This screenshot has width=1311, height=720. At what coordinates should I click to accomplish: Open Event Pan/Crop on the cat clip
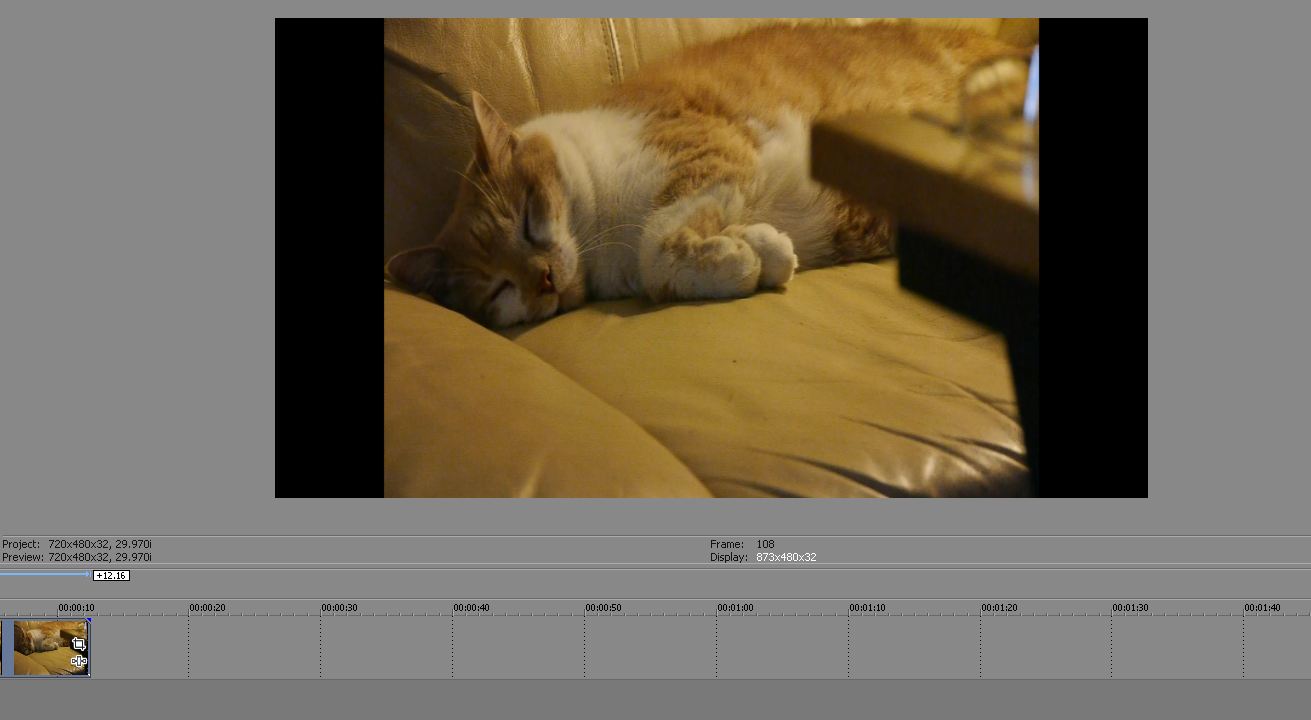79,645
